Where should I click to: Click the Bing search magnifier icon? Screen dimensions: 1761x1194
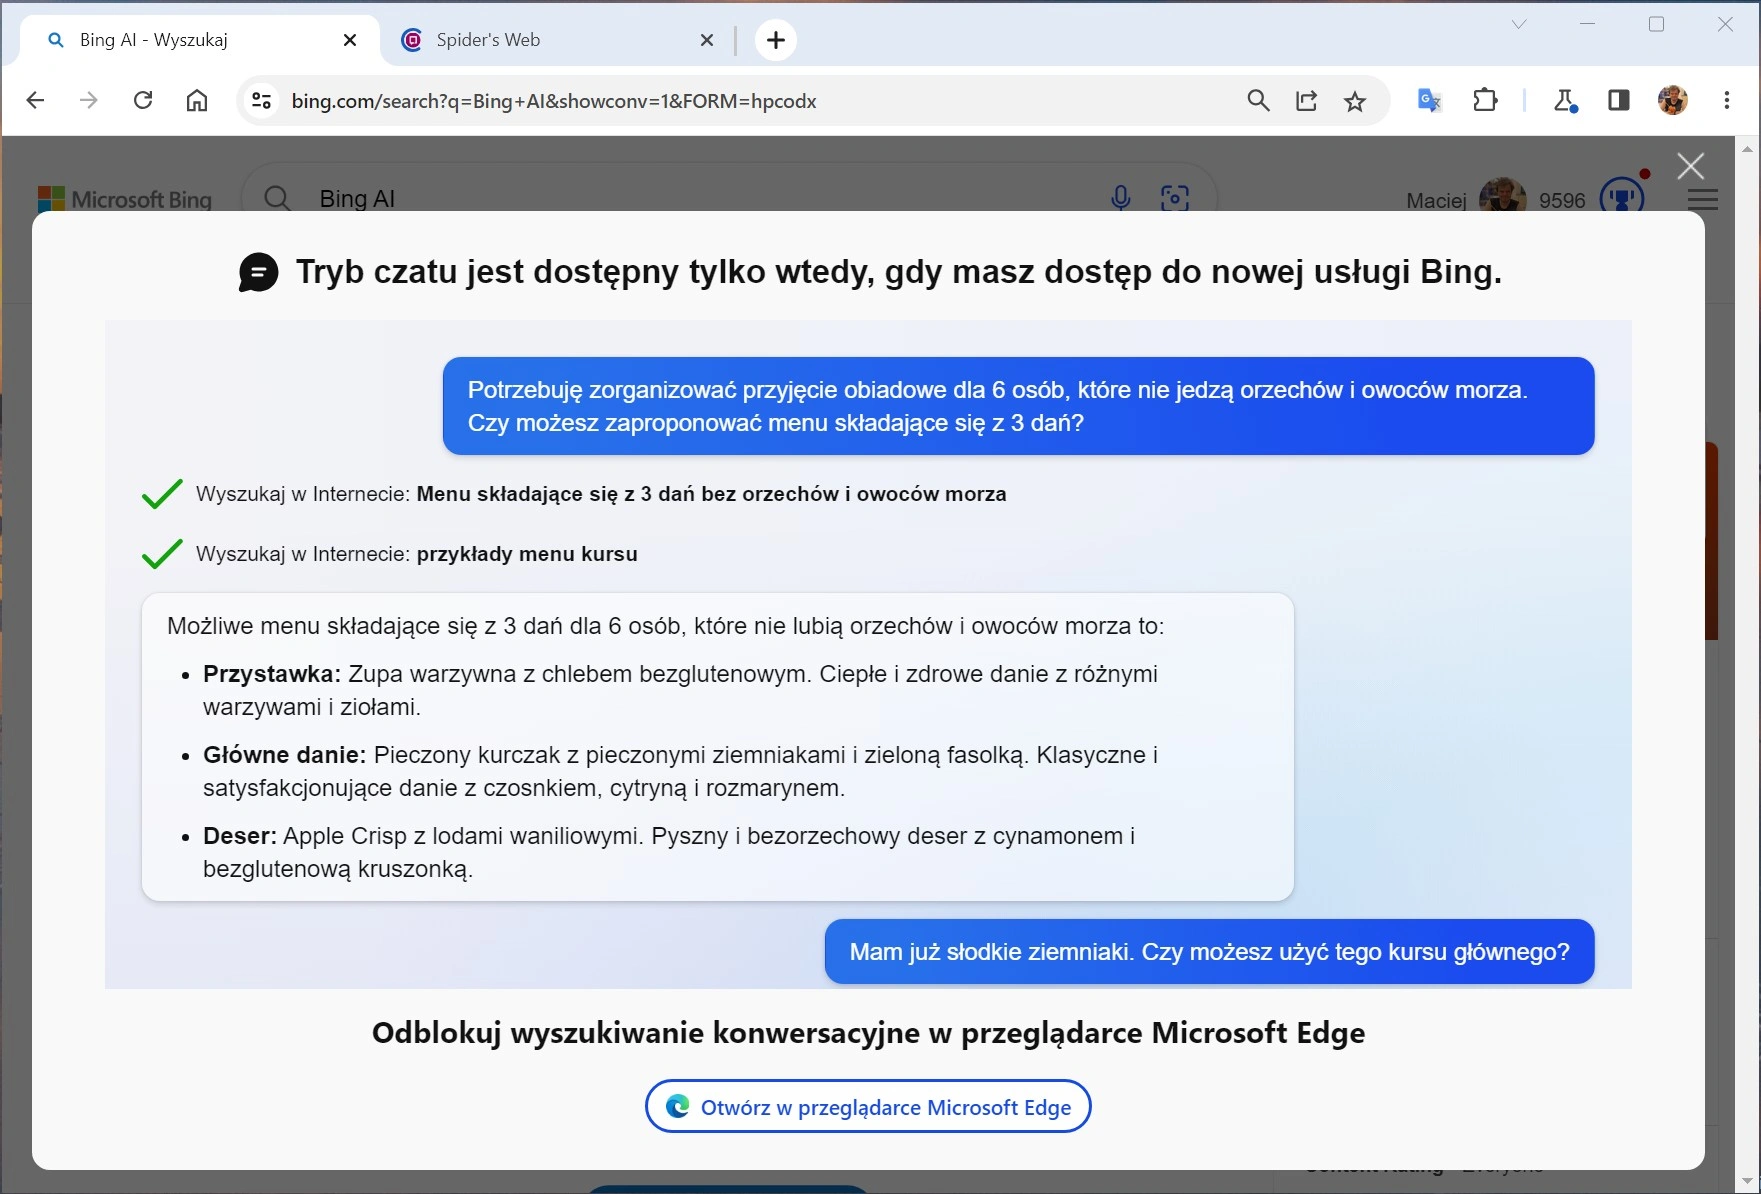(277, 198)
